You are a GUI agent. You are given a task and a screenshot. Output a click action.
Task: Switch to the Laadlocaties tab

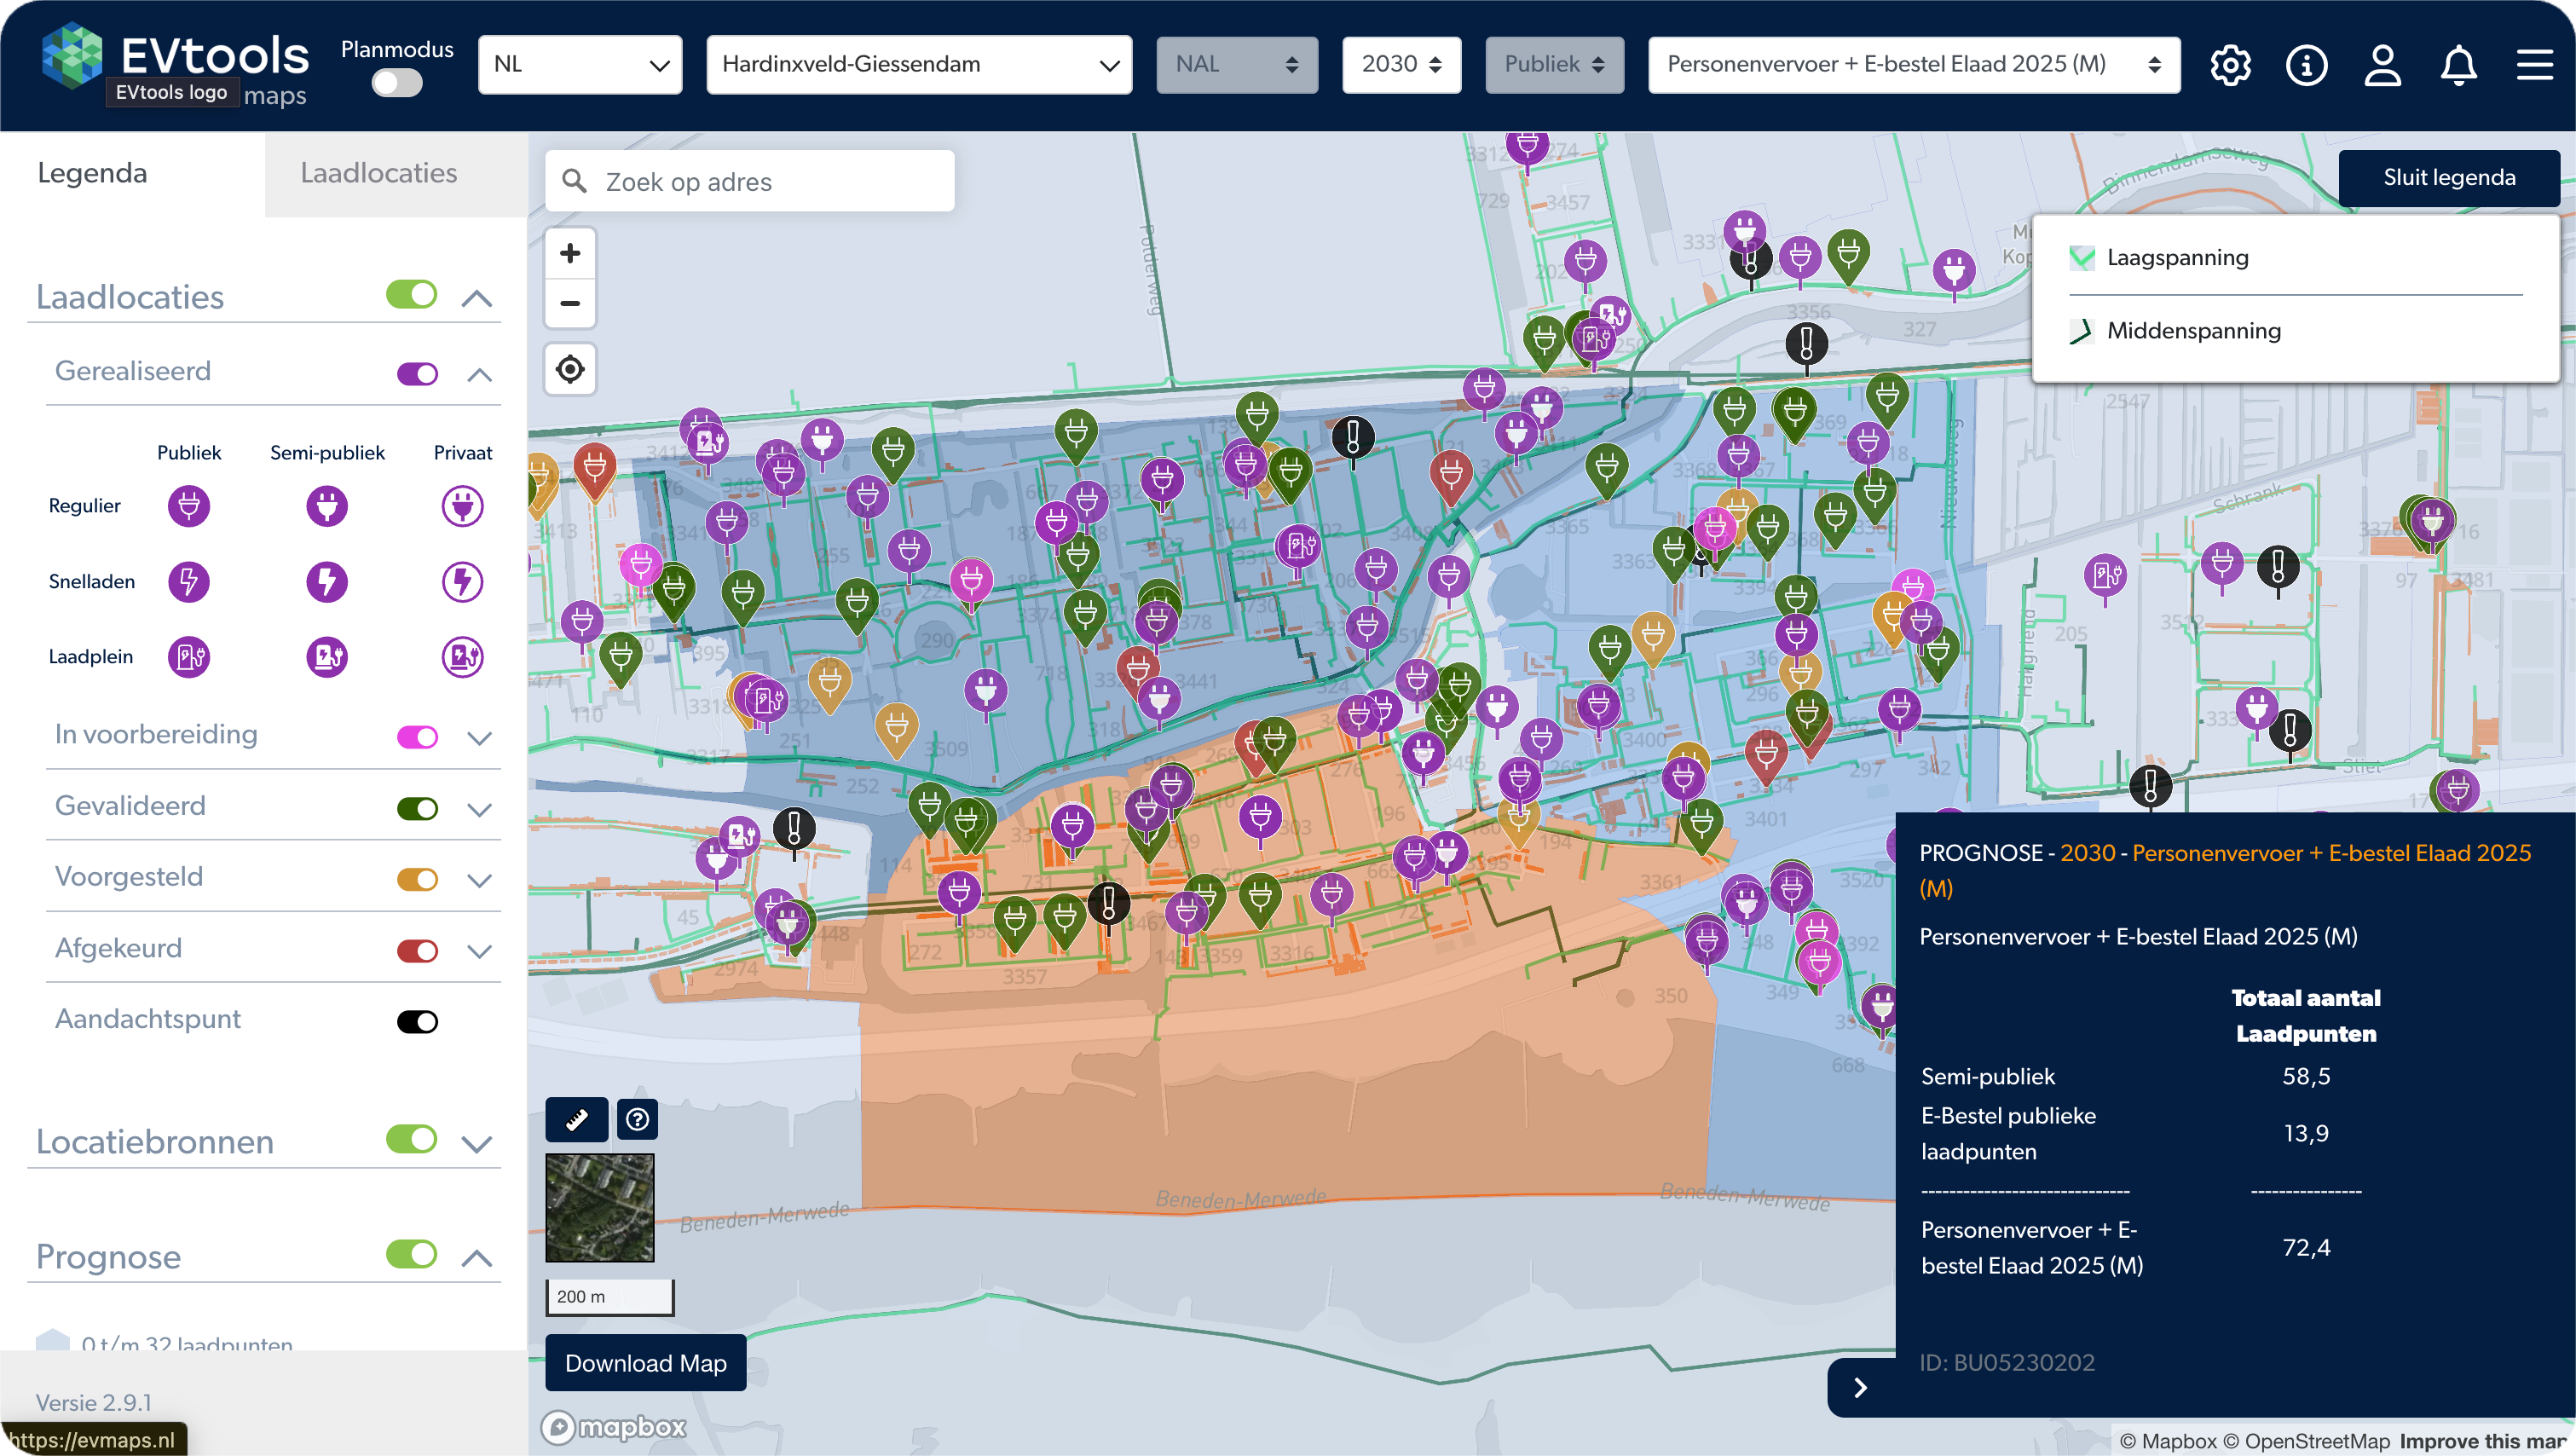point(378,173)
